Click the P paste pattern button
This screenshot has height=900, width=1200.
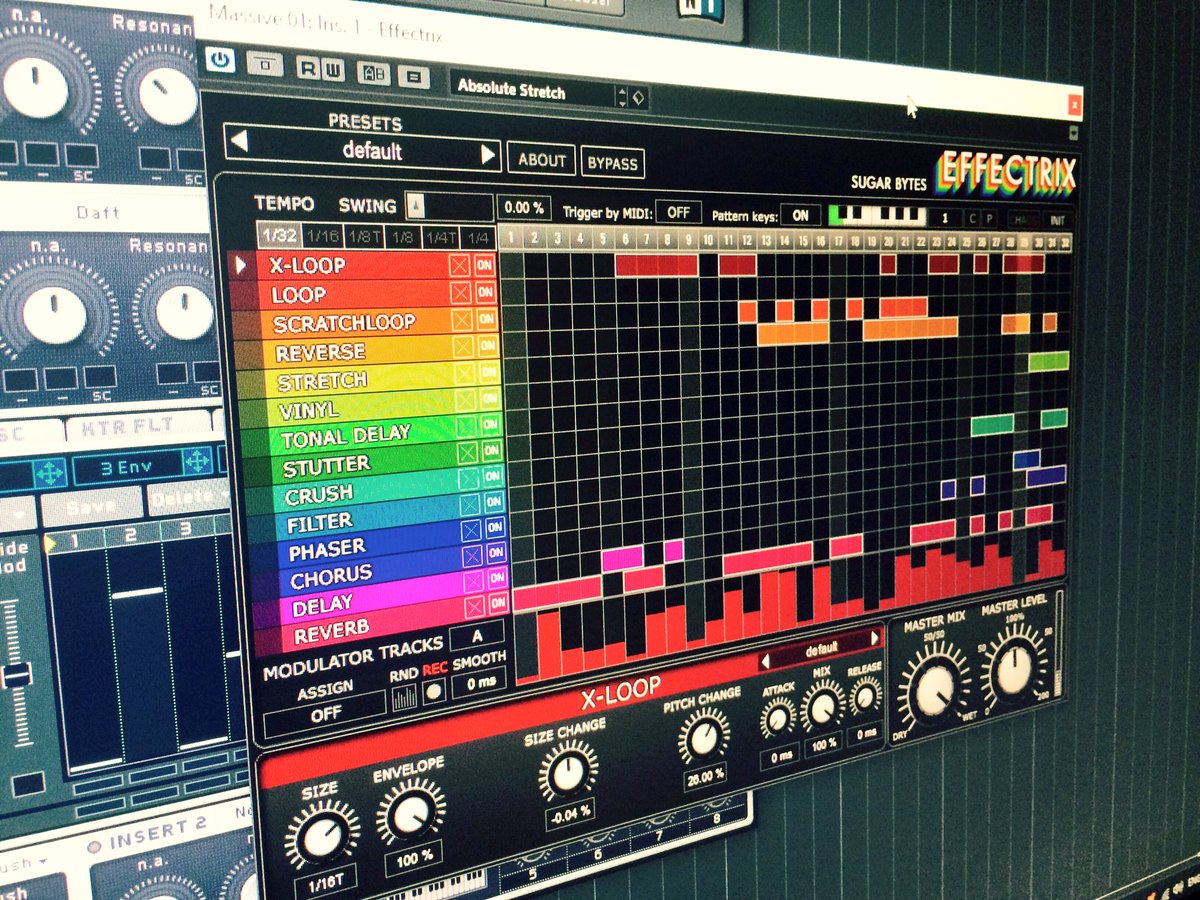(x=989, y=218)
